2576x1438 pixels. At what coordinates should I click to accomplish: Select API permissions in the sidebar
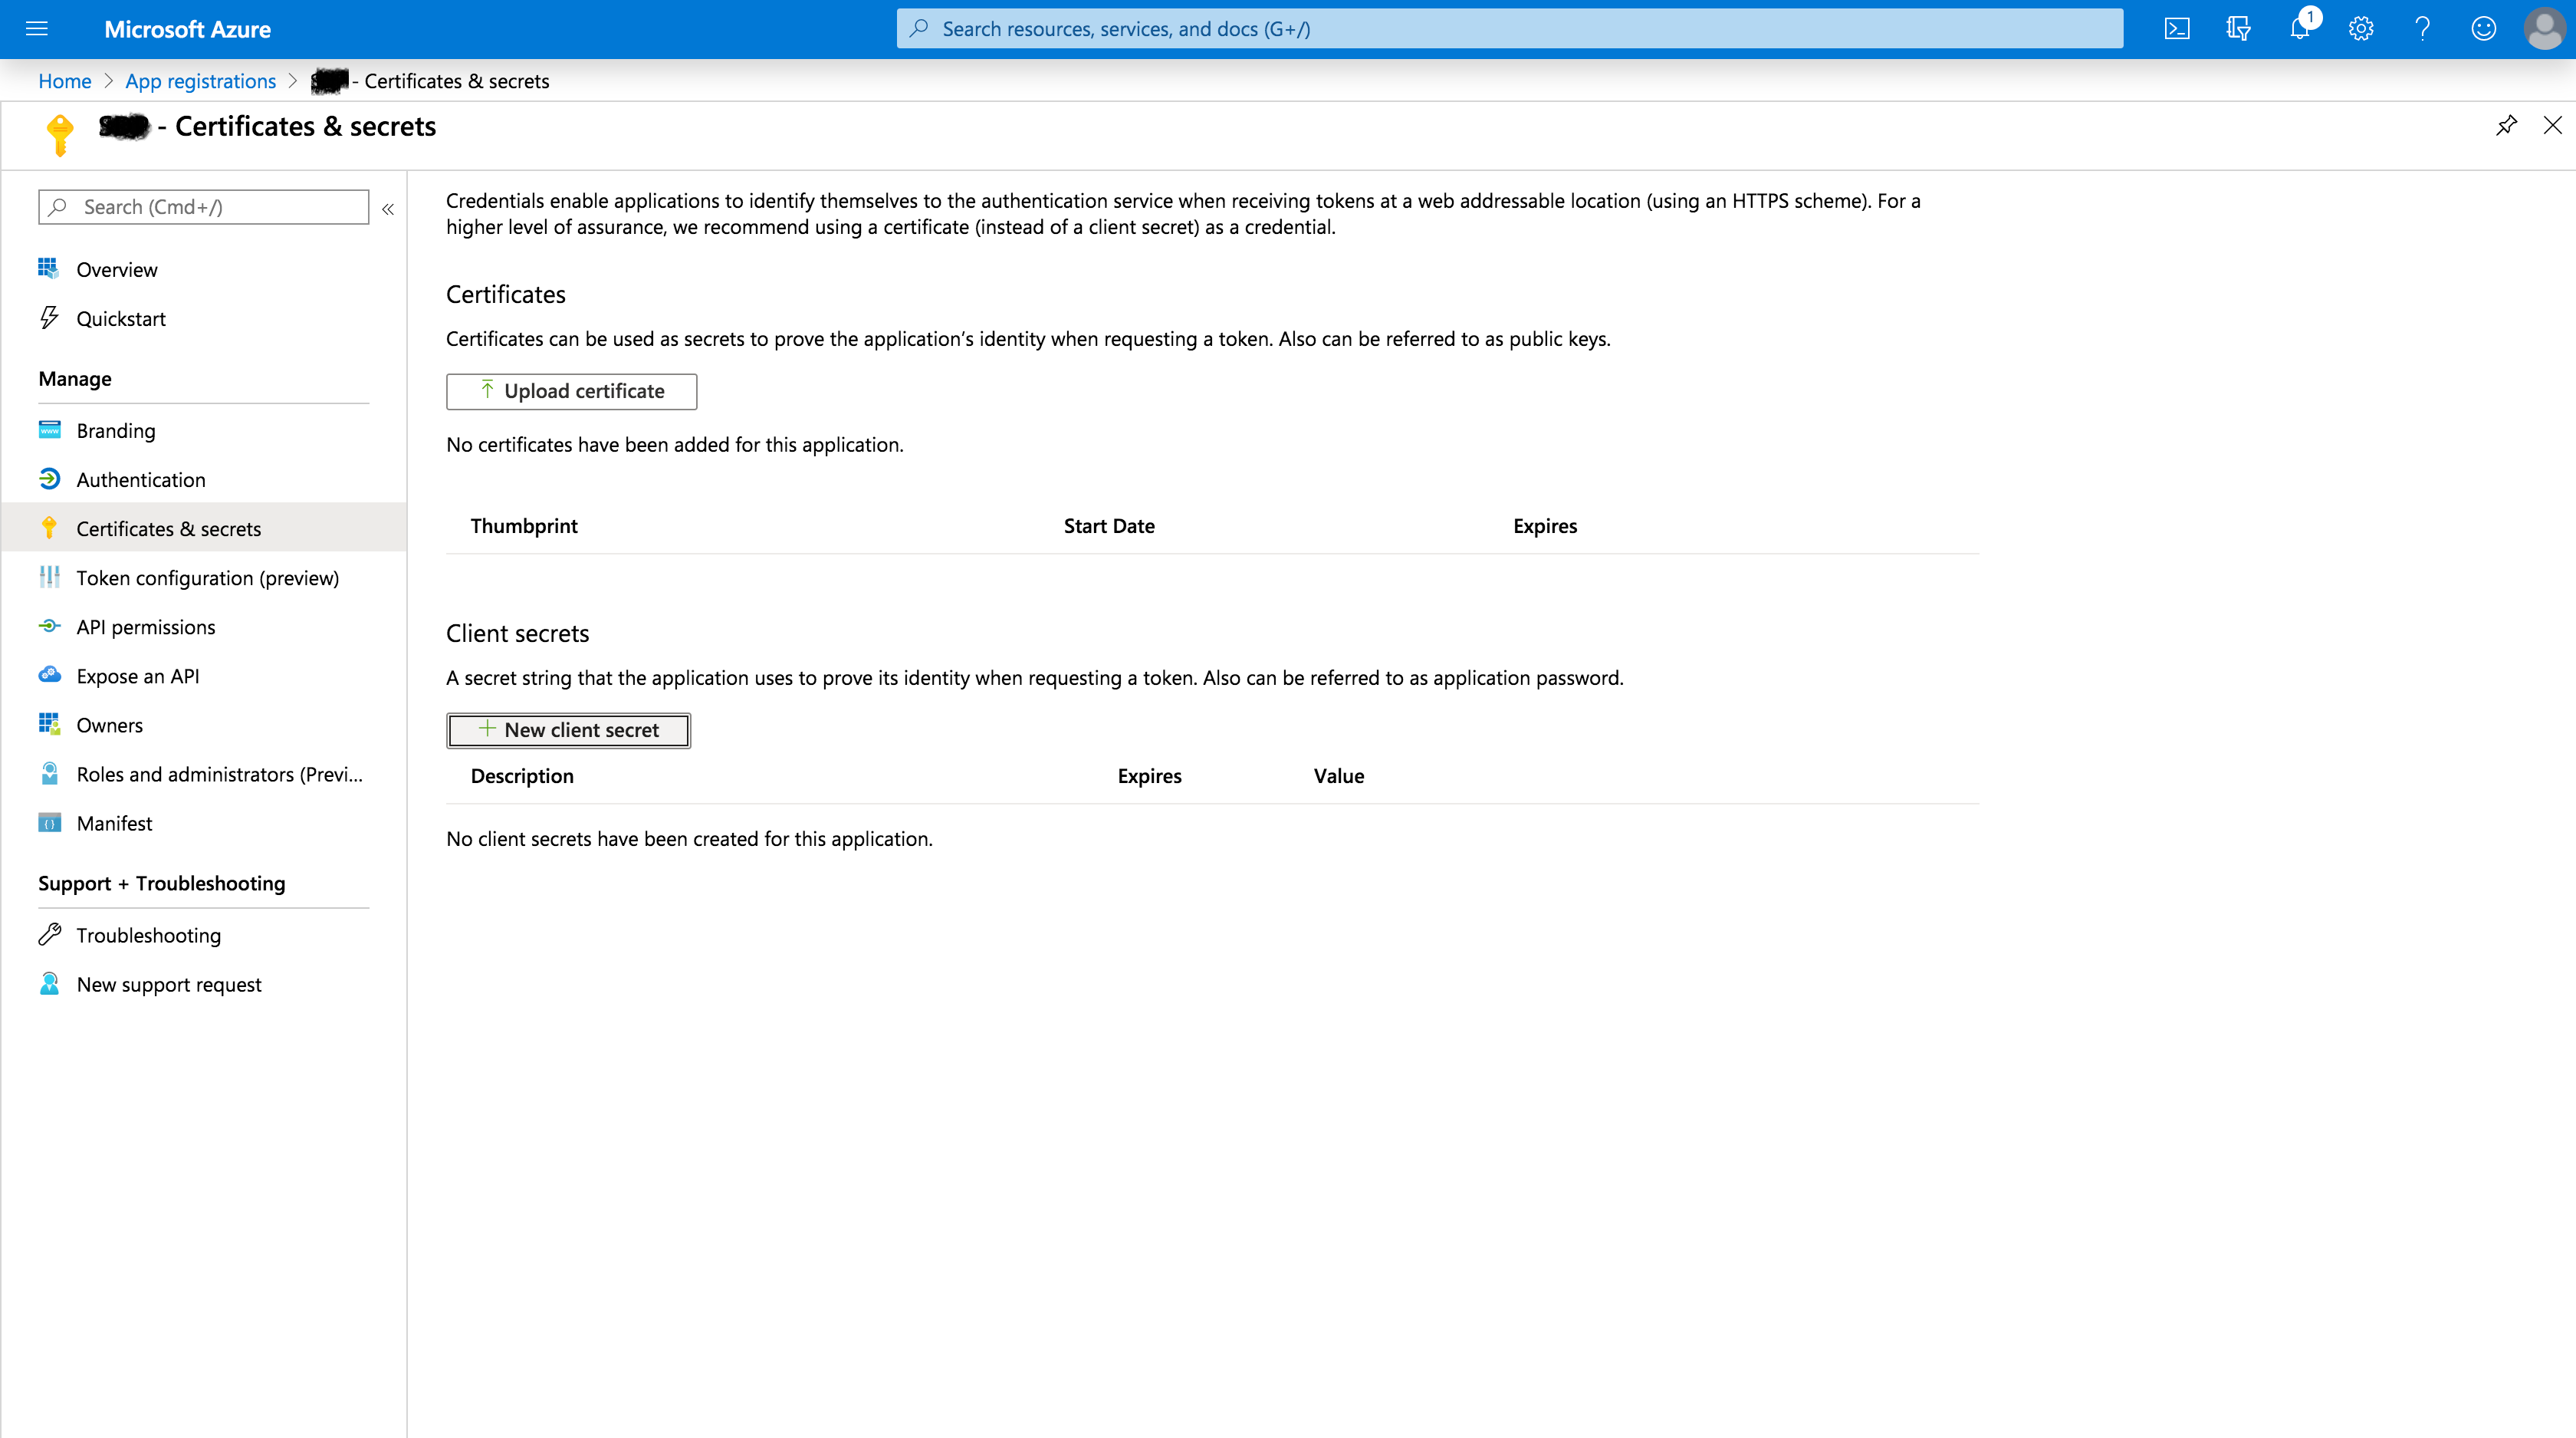[x=146, y=627]
